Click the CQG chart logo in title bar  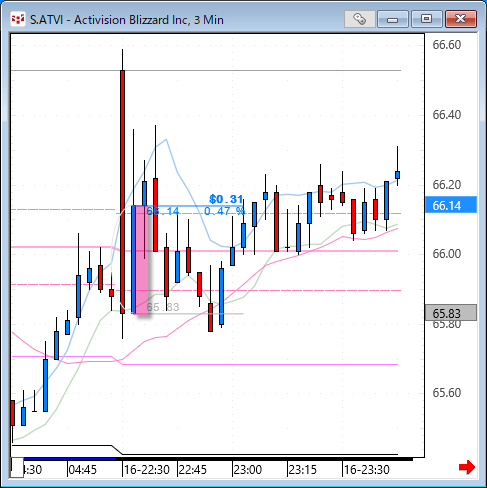coord(18,19)
